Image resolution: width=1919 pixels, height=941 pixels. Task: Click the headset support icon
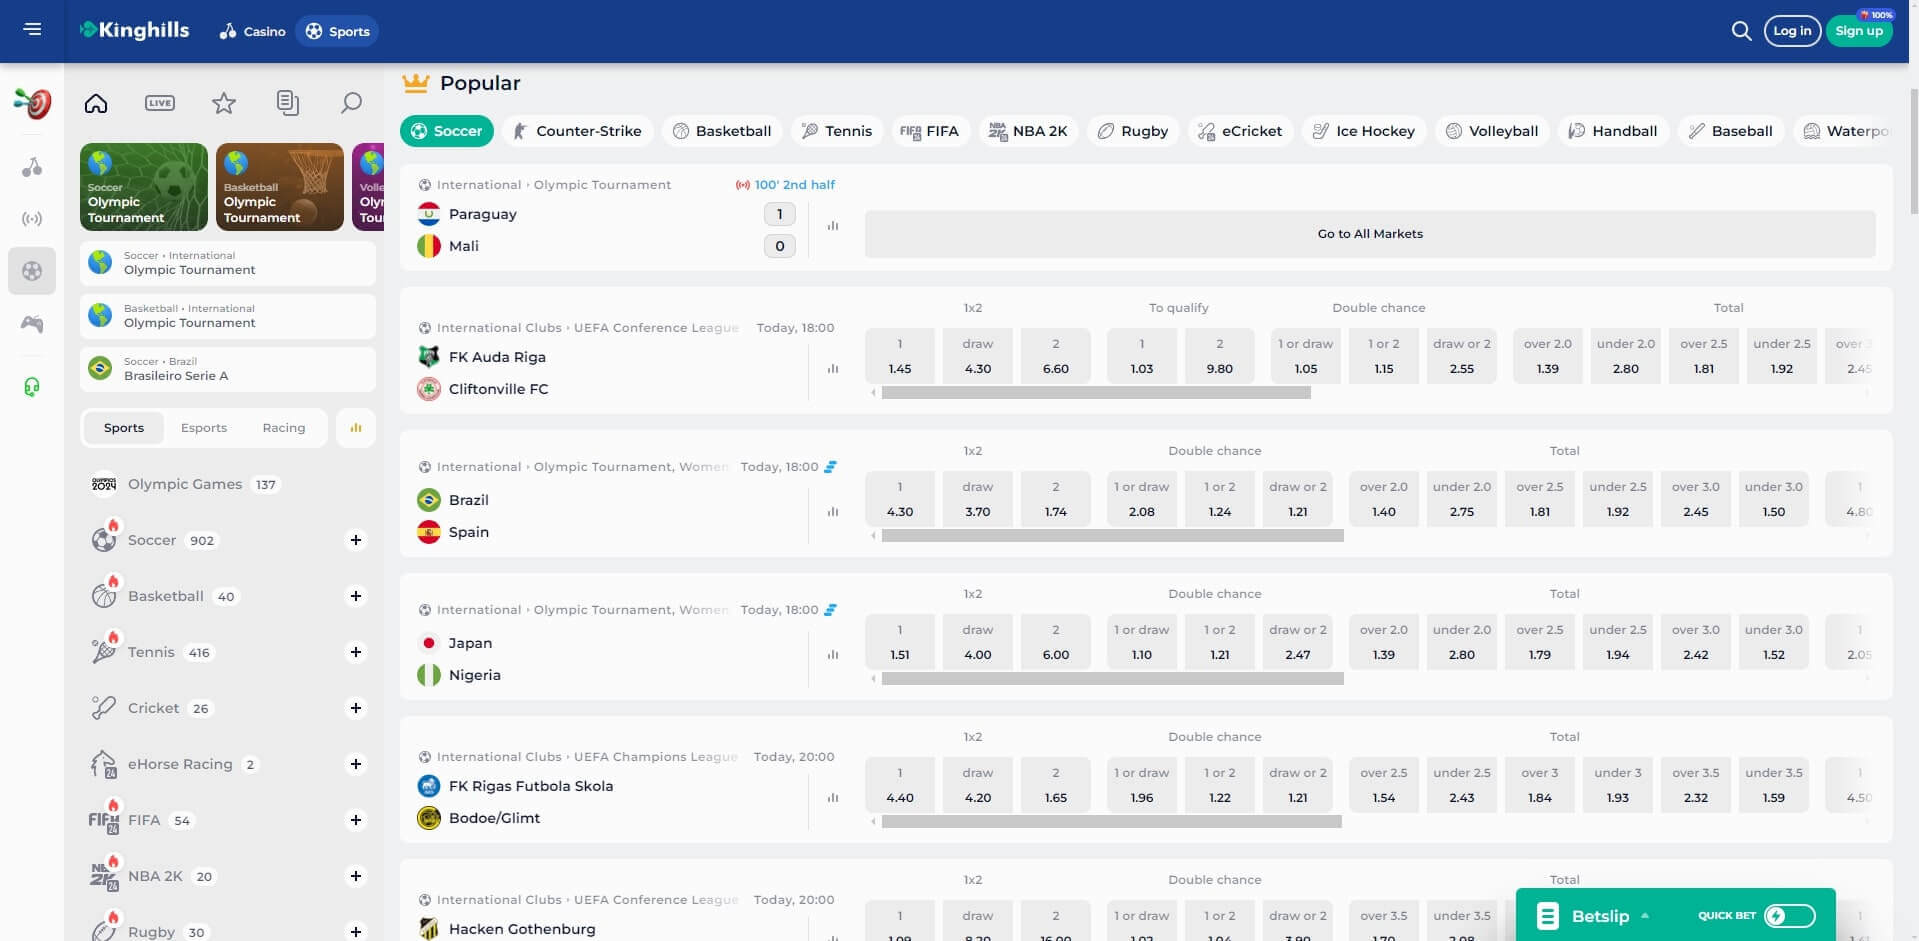(32, 387)
